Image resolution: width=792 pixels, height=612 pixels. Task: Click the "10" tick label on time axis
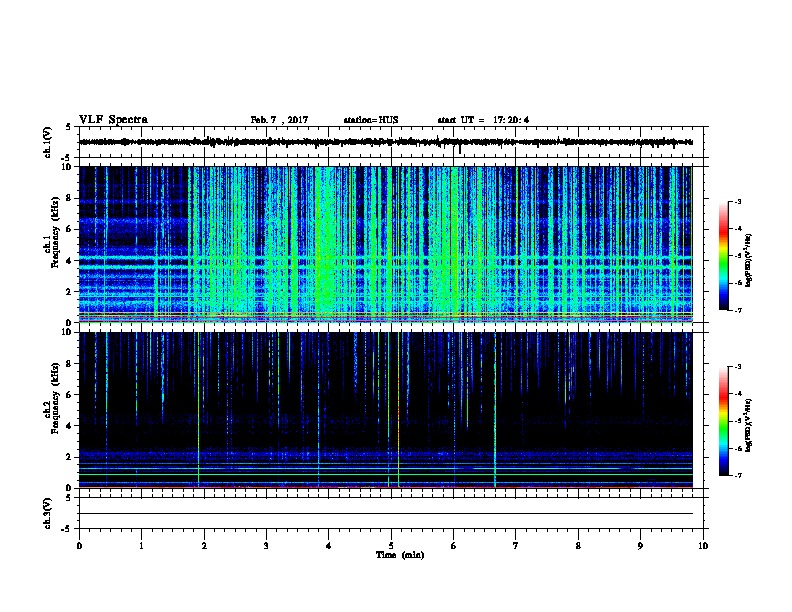[x=703, y=546]
